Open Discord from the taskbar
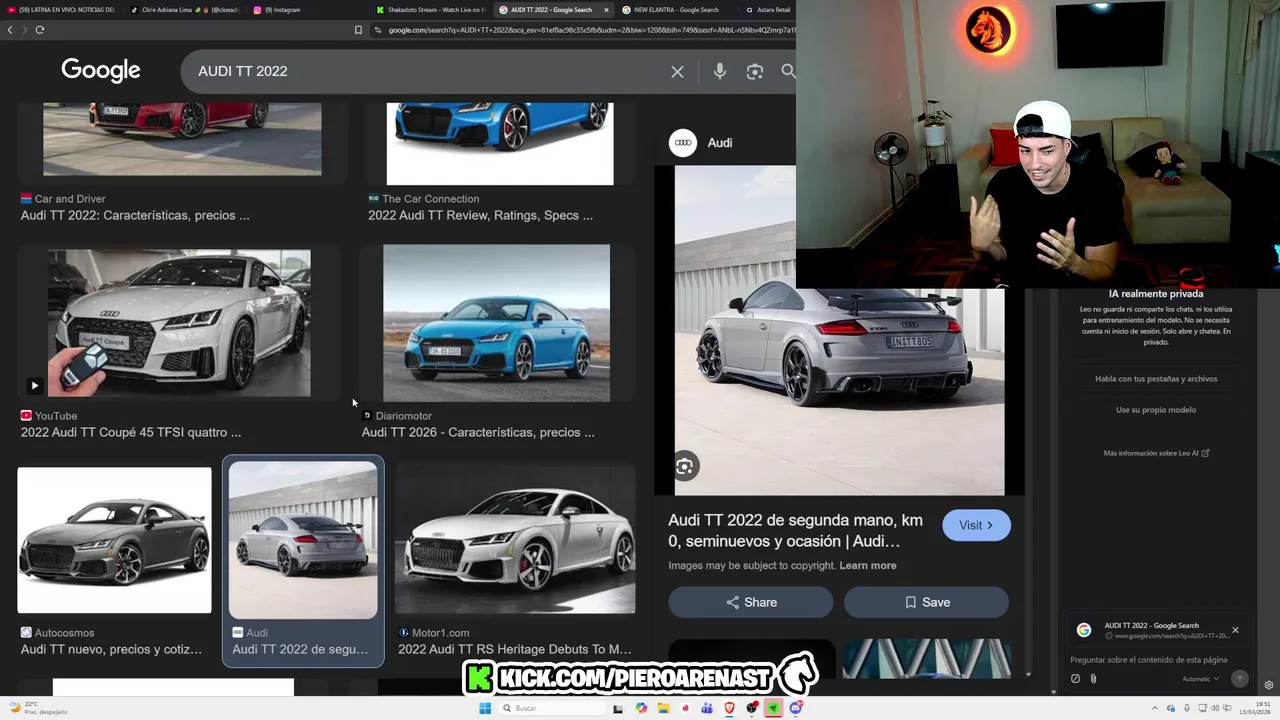This screenshot has height=720, width=1280. pos(795,708)
